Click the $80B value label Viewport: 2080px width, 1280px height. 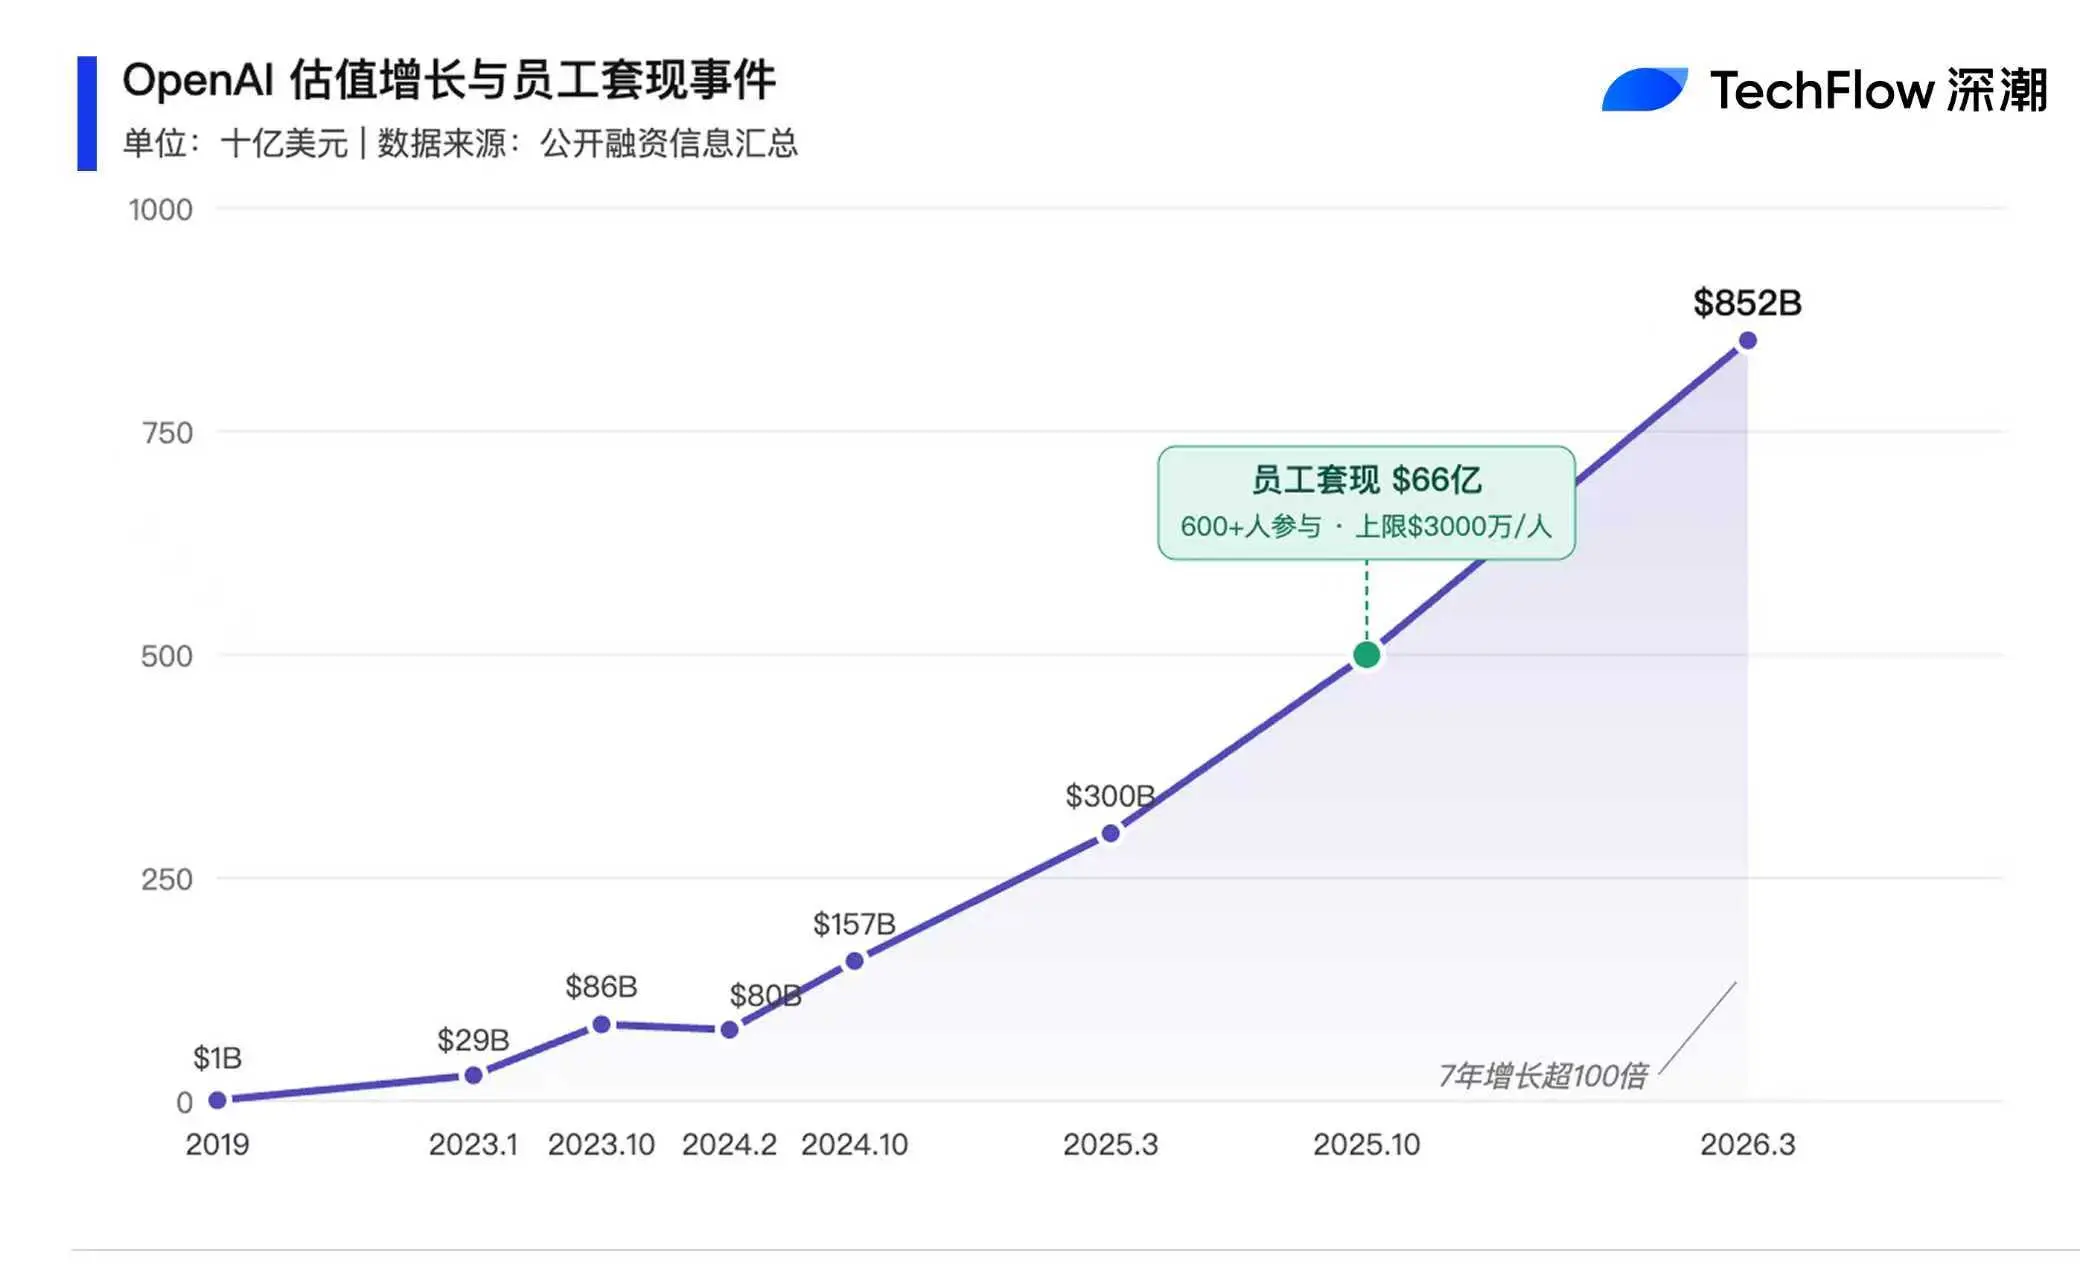coord(765,996)
